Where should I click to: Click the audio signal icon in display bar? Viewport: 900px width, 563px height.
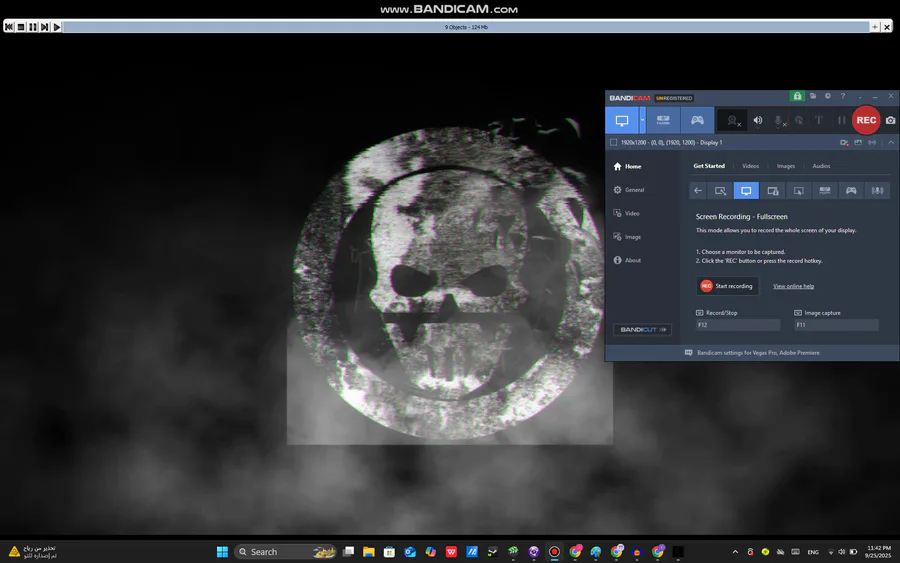point(872,142)
